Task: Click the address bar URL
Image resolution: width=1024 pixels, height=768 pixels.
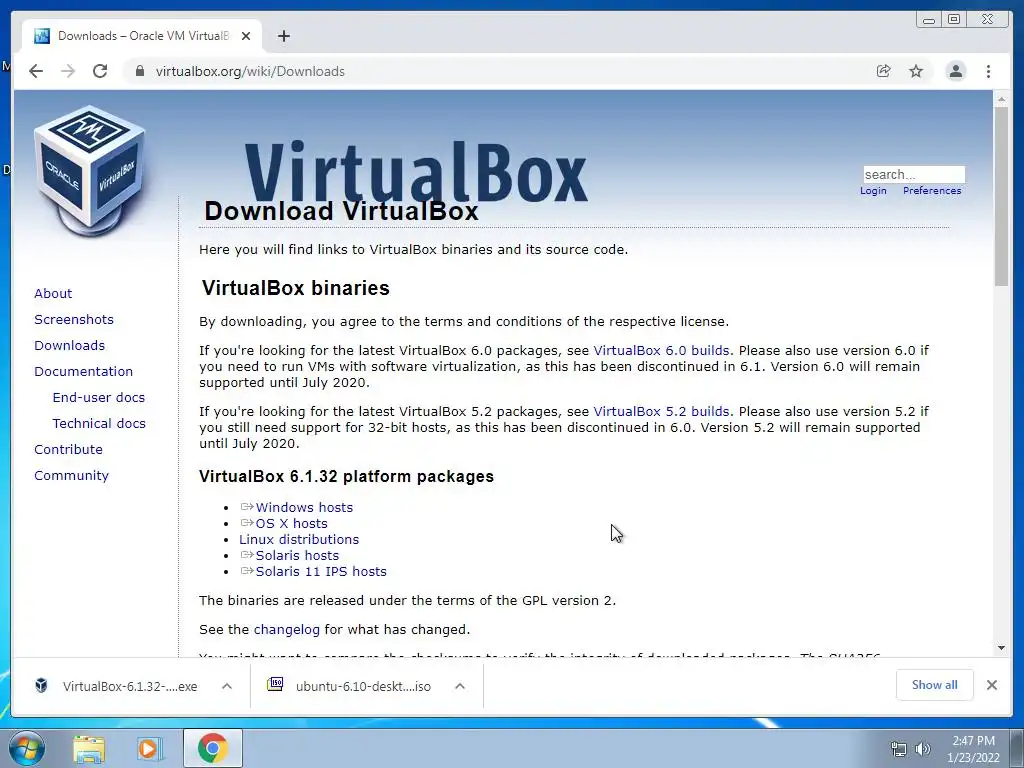Action: pyautogui.click(x=250, y=71)
